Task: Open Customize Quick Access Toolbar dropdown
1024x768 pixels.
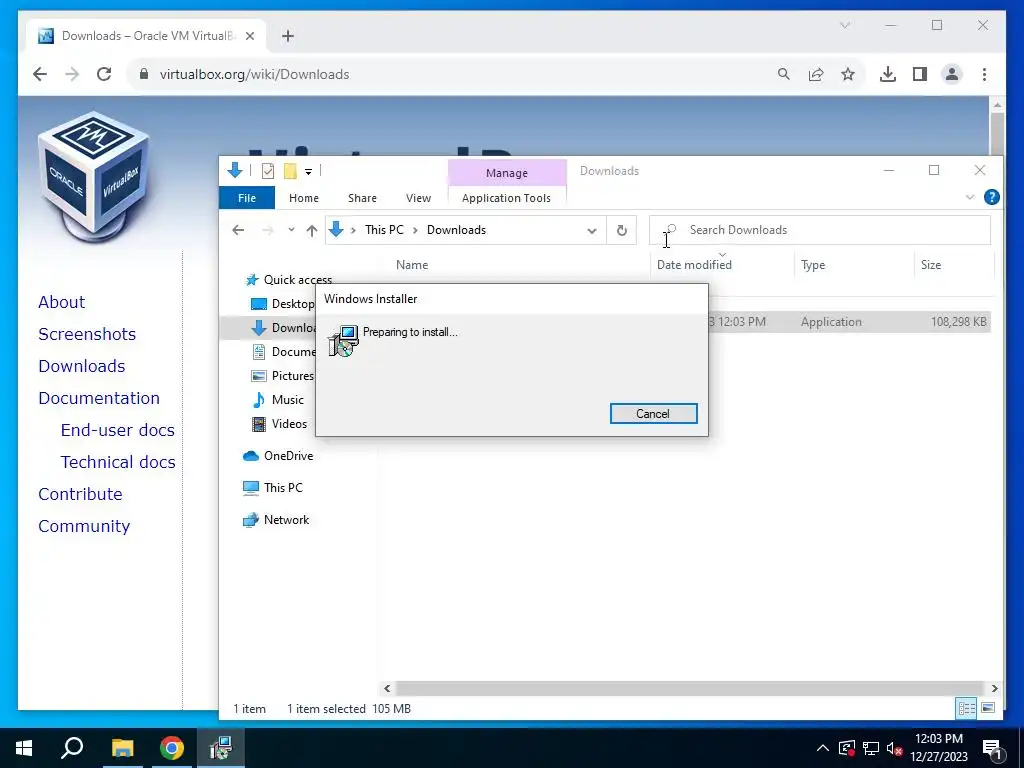Action: tap(308, 172)
